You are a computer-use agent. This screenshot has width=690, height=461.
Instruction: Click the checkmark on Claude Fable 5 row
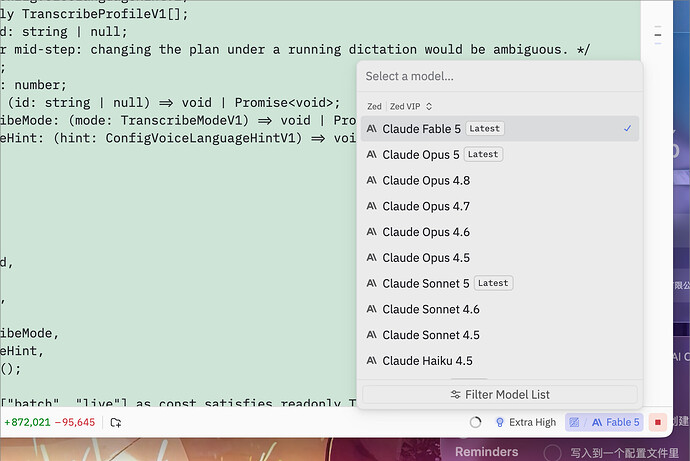[628, 128]
